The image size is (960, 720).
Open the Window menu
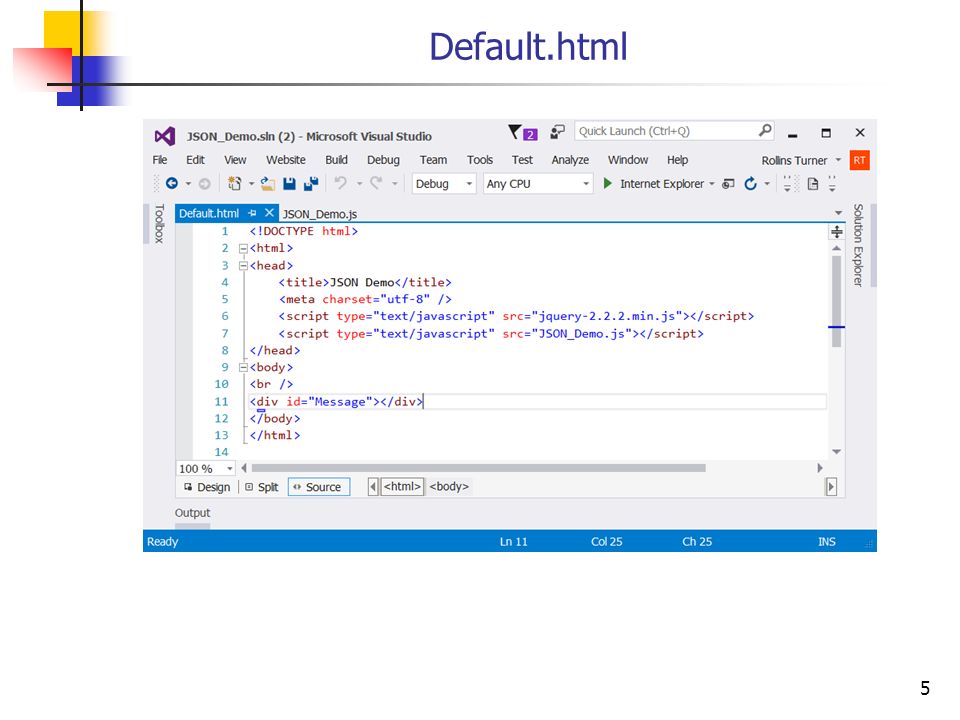[x=628, y=160]
